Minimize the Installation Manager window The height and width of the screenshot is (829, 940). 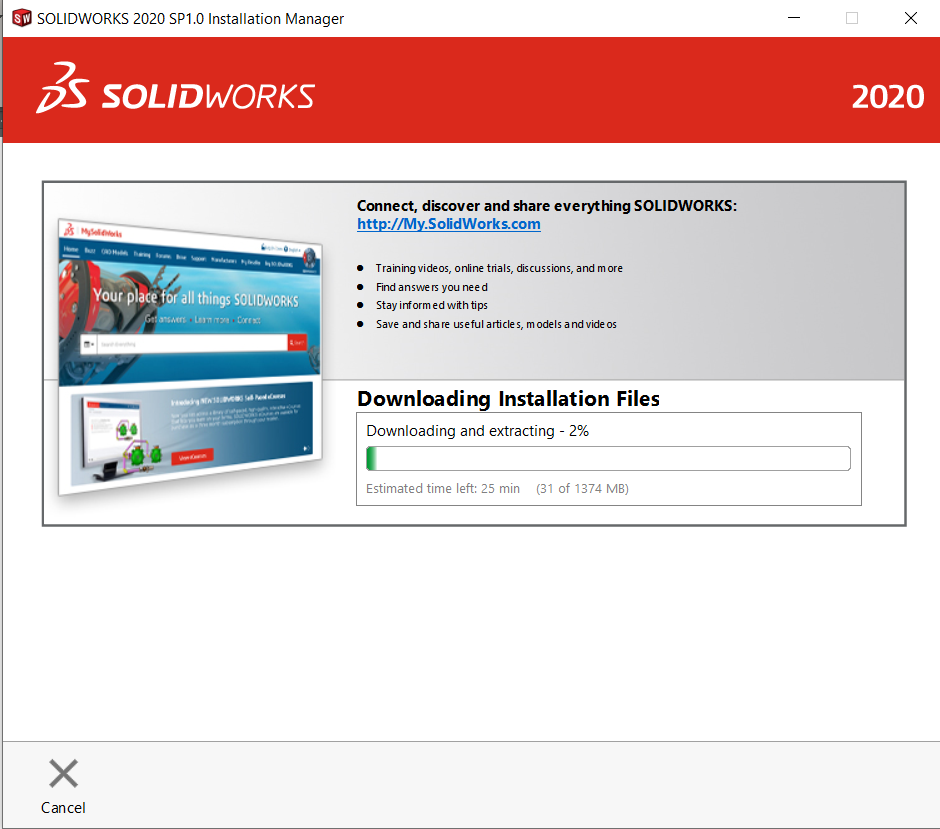[x=794, y=18]
